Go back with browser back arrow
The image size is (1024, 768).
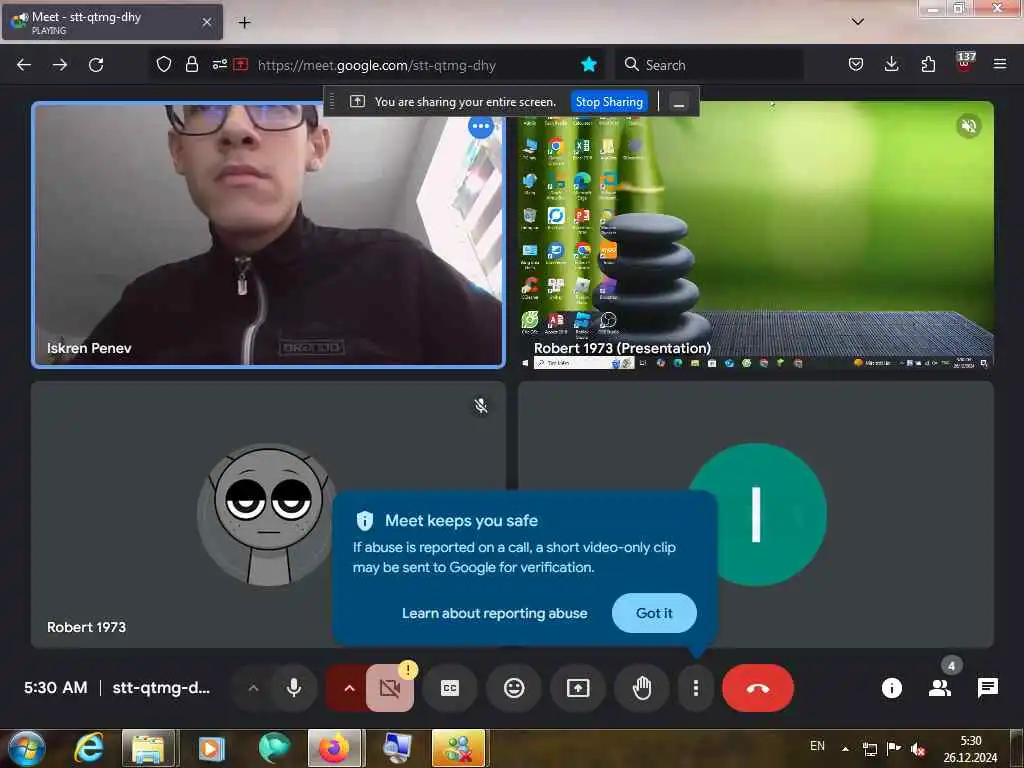click(24, 65)
